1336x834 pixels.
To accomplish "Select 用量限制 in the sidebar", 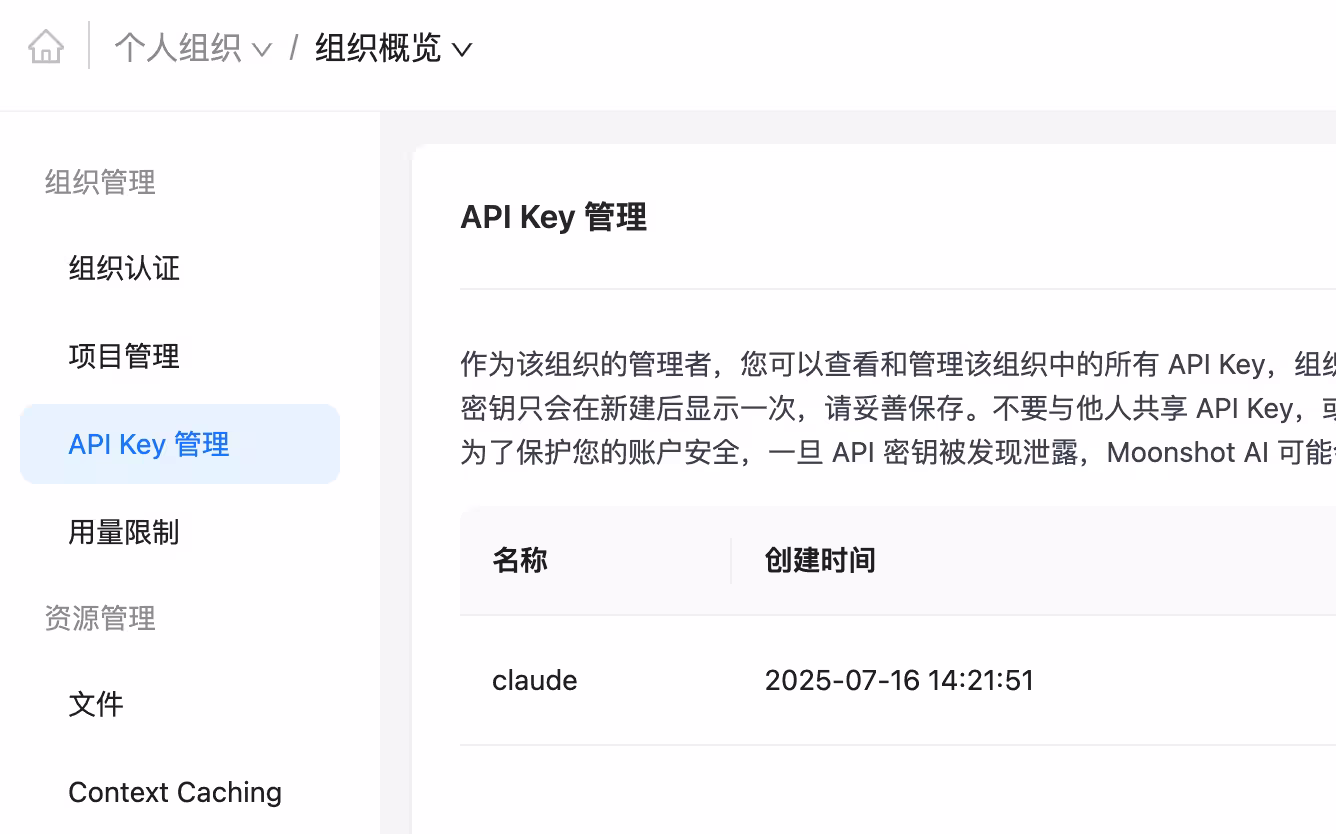I will [122, 532].
